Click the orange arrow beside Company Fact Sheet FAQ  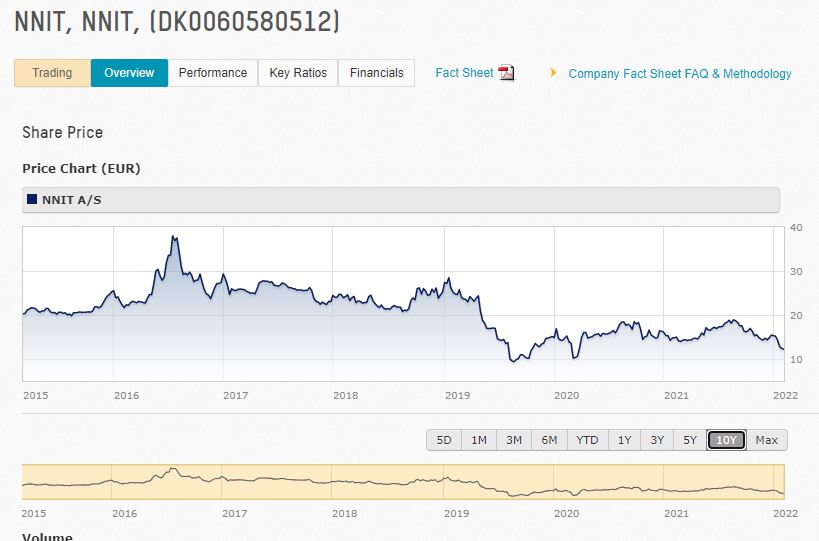[553, 73]
